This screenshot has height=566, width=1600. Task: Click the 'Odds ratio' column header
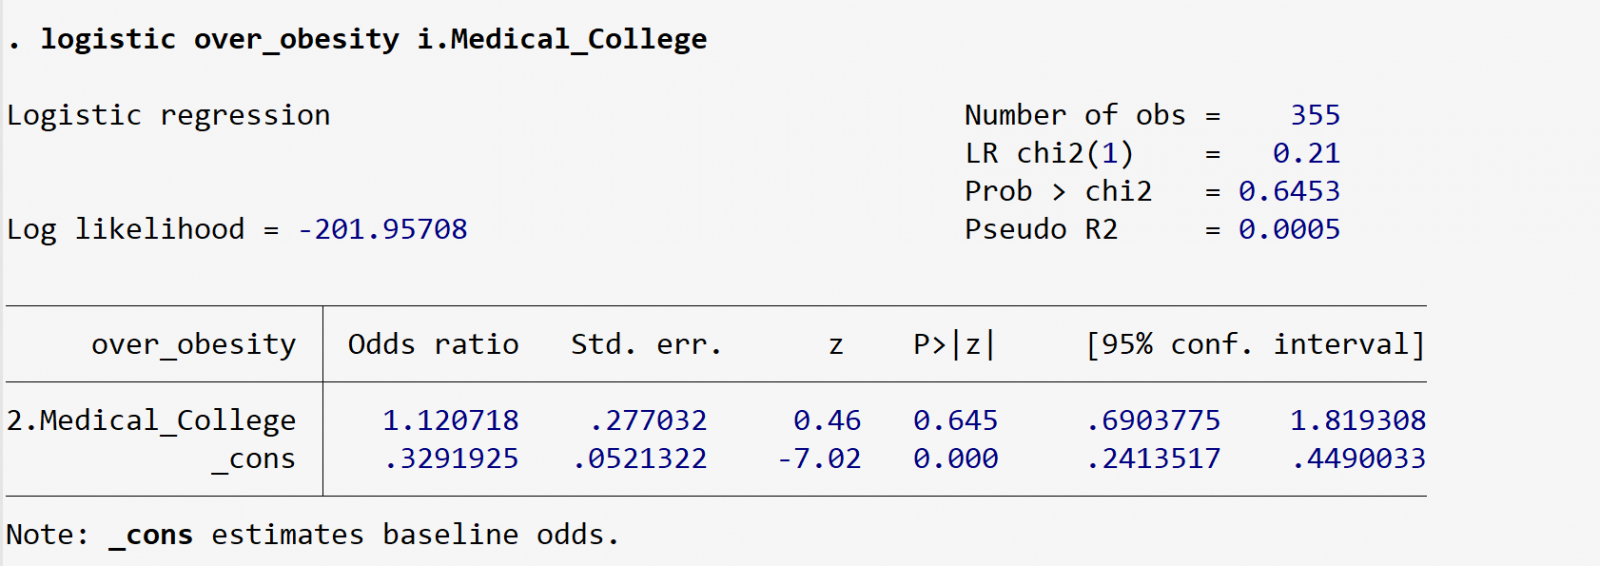click(433, 344)
